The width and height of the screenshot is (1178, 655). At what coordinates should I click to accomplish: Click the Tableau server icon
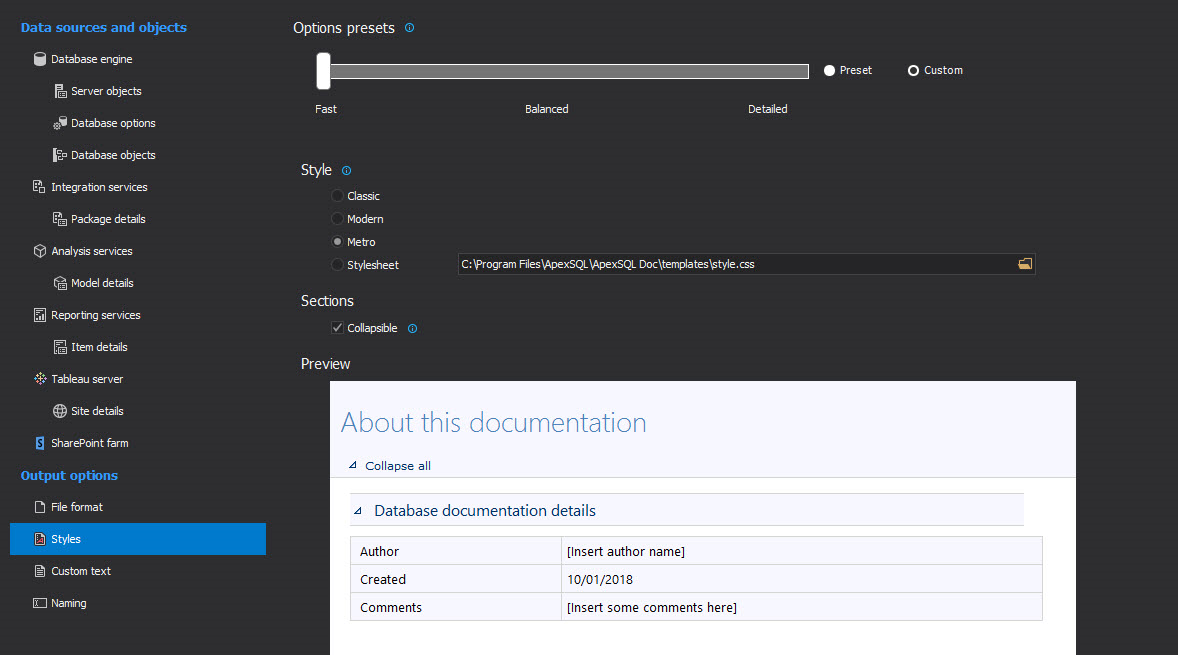tap(40, 379)
